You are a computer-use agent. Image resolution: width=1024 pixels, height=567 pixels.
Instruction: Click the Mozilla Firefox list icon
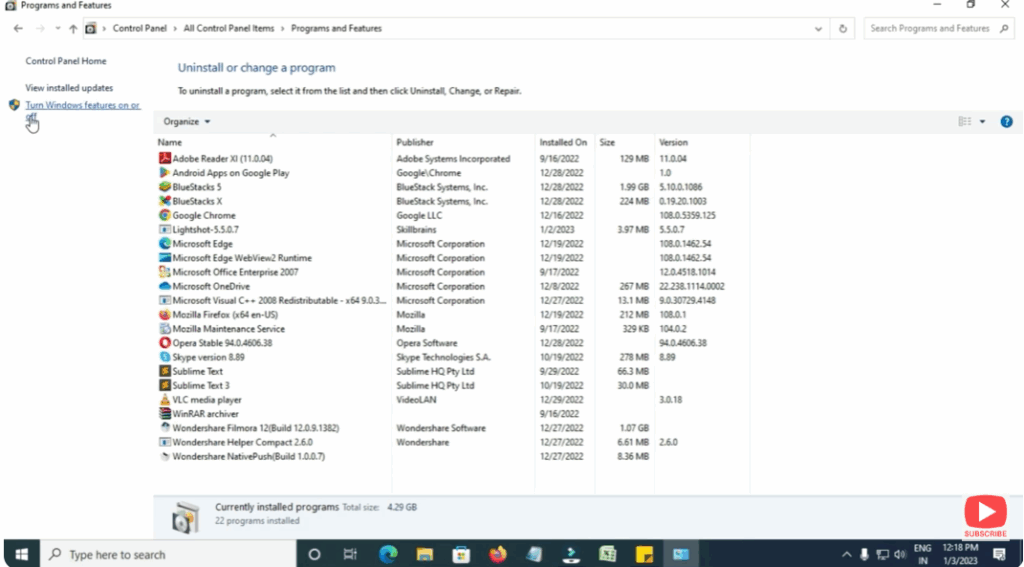165,314
